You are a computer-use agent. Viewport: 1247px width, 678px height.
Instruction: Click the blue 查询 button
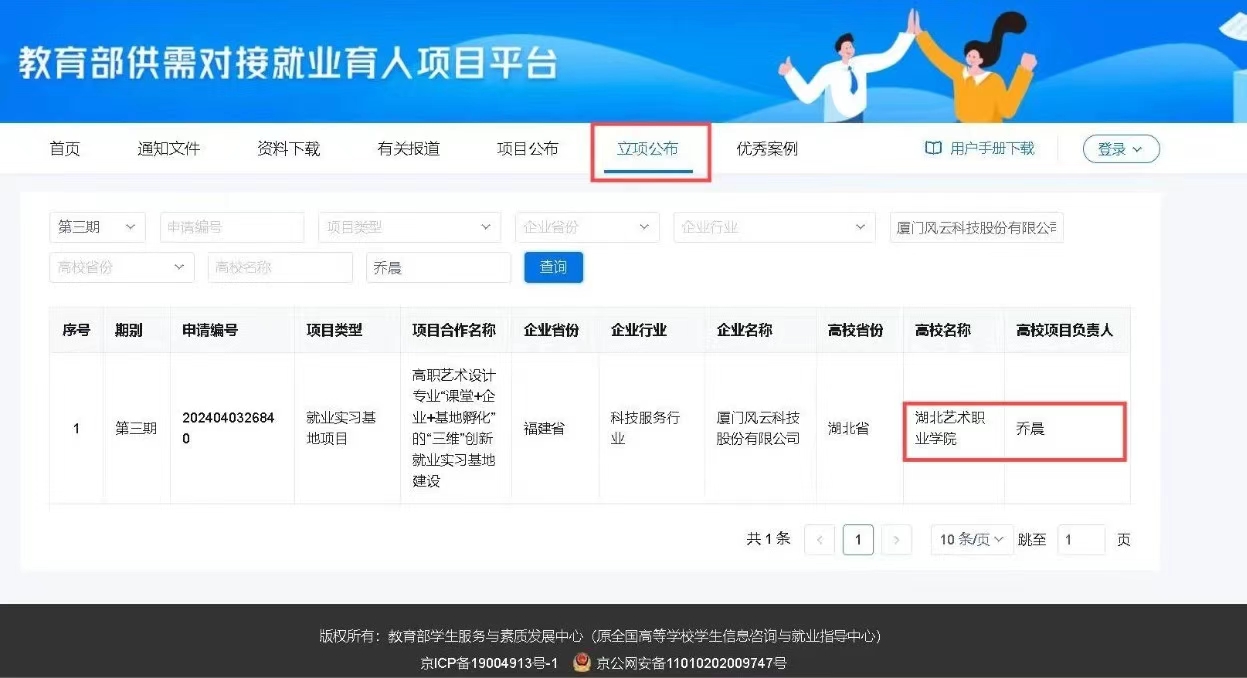pyautogui.click(x=553, y=268)
